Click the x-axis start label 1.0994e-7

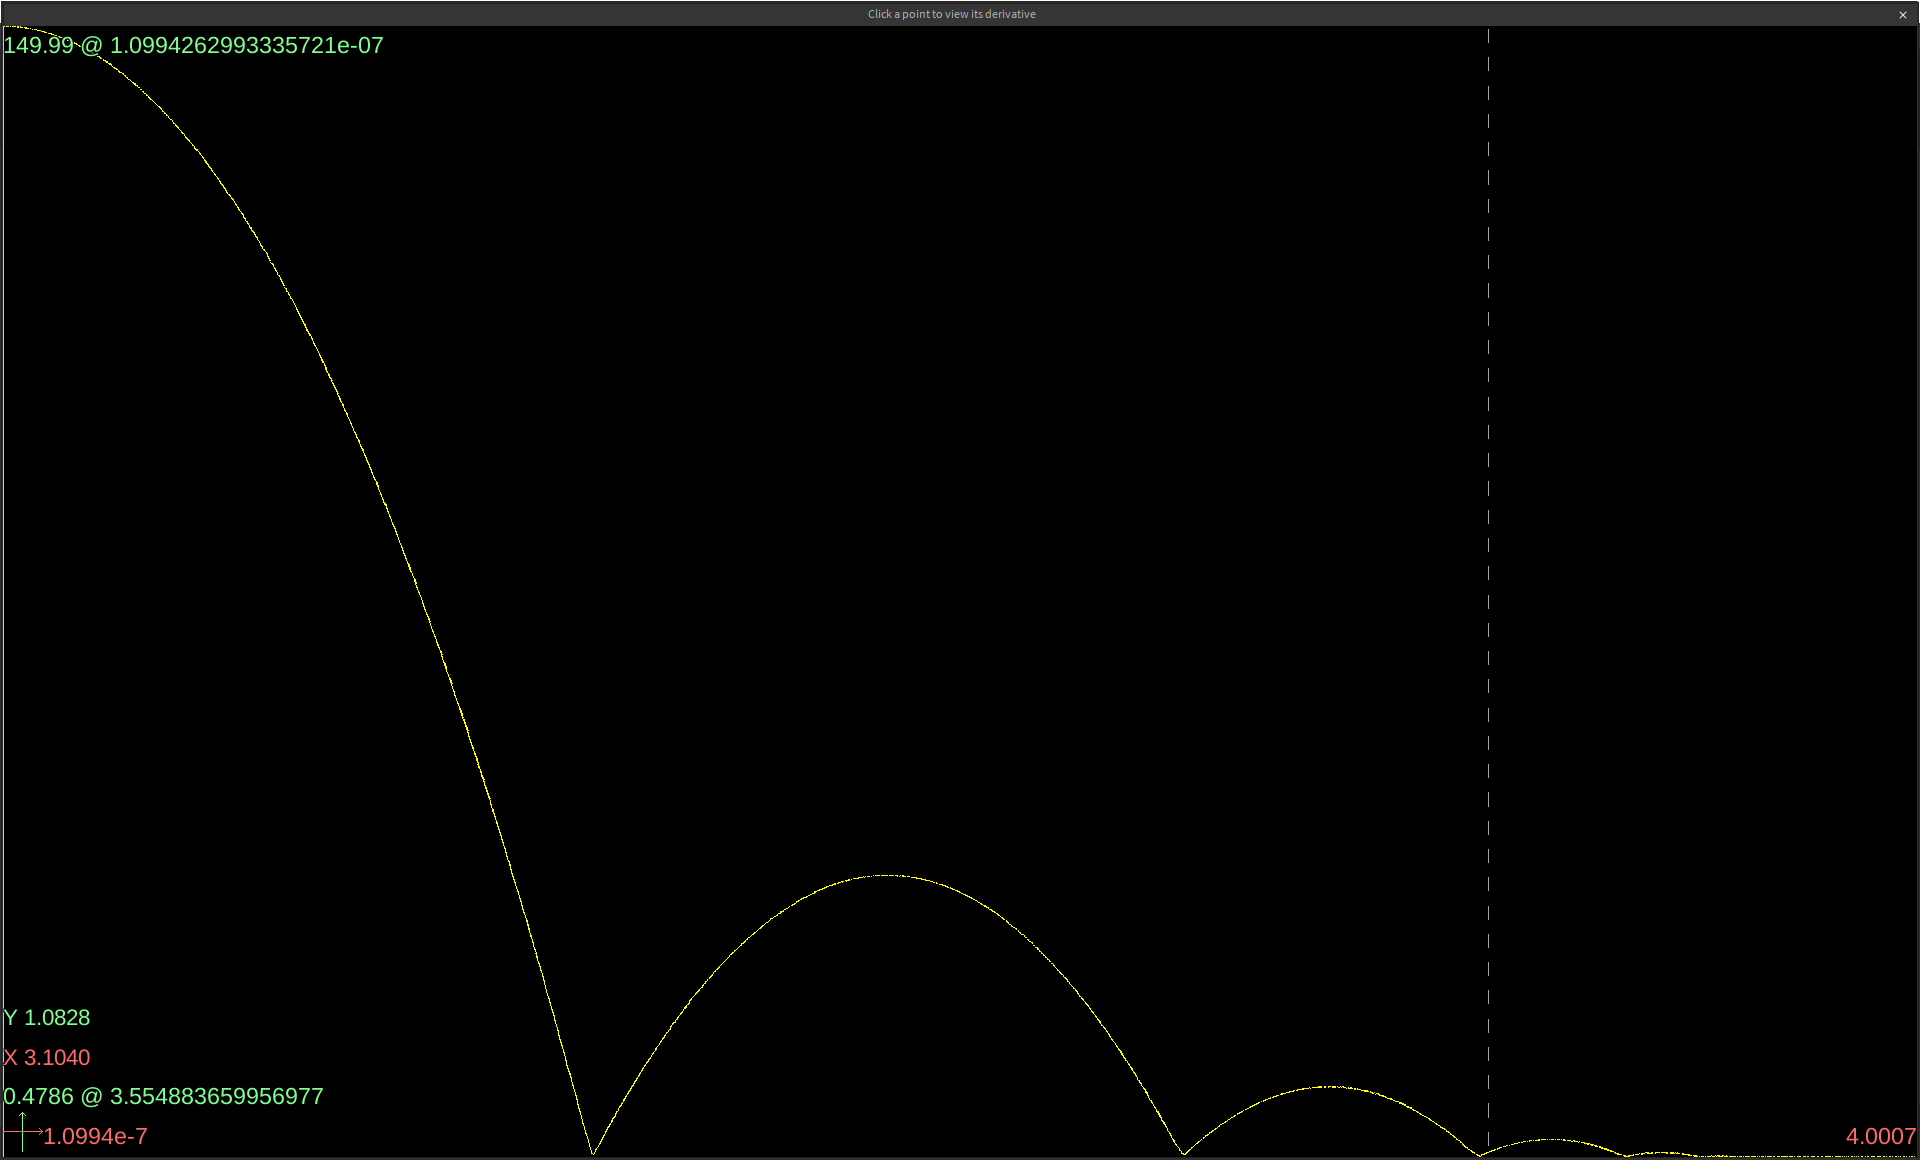tap(95, 1137)
